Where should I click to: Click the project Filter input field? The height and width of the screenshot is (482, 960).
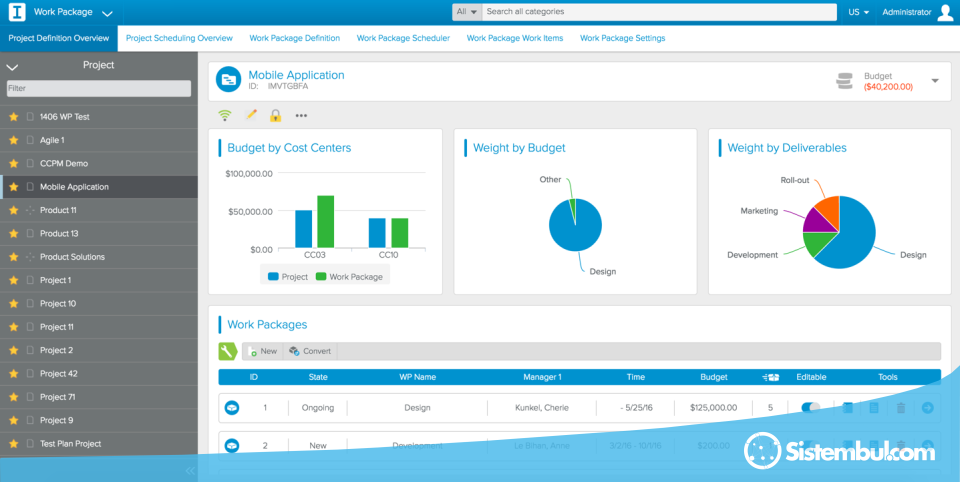tap(98, 88)
